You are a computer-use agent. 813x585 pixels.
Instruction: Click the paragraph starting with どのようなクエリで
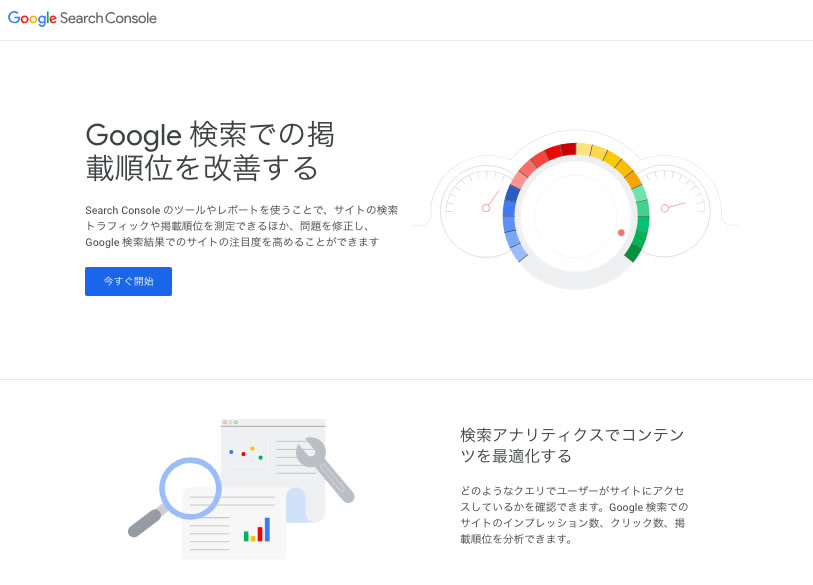tap(573, 515)
